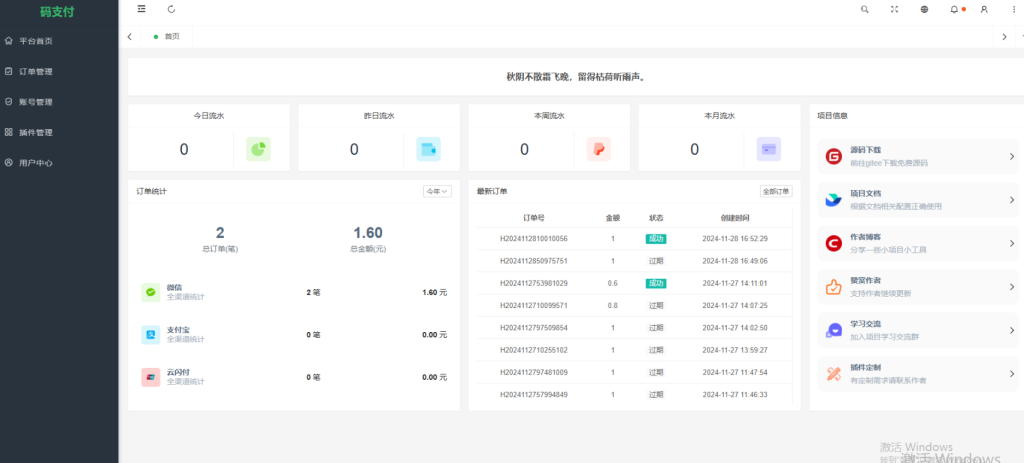The height and width of the screenshot is (463, 1024).
Task: Click the globe language icon
Action: [924, 9]
